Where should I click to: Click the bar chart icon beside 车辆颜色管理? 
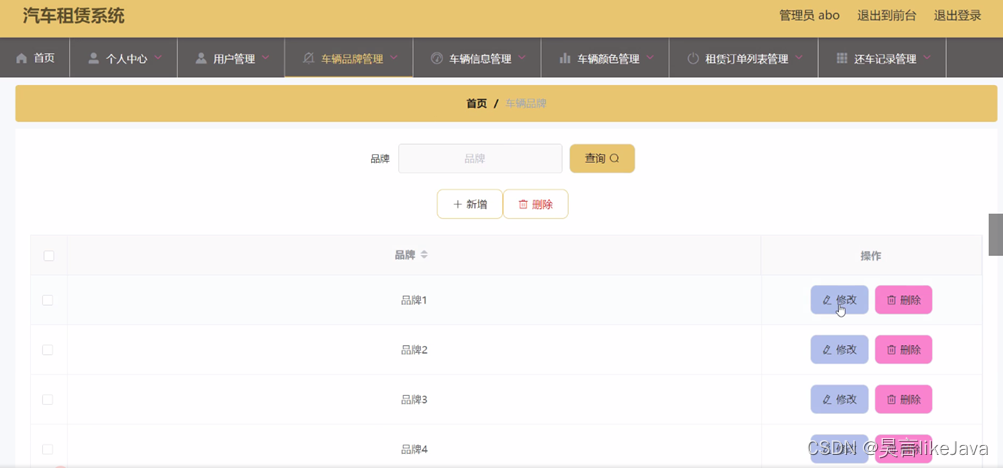pos(565,58)
